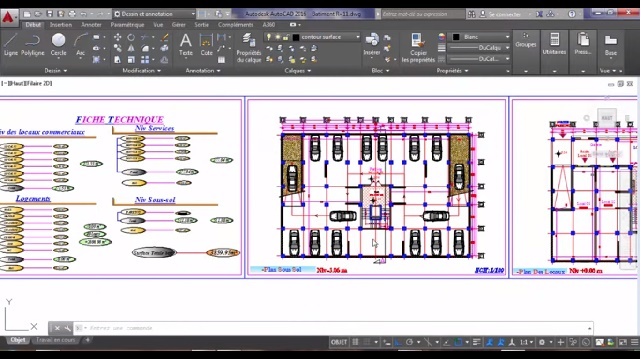Screen dimensions: 641x360
Task: Click the table annotation icon
Action: coord(221,60)
